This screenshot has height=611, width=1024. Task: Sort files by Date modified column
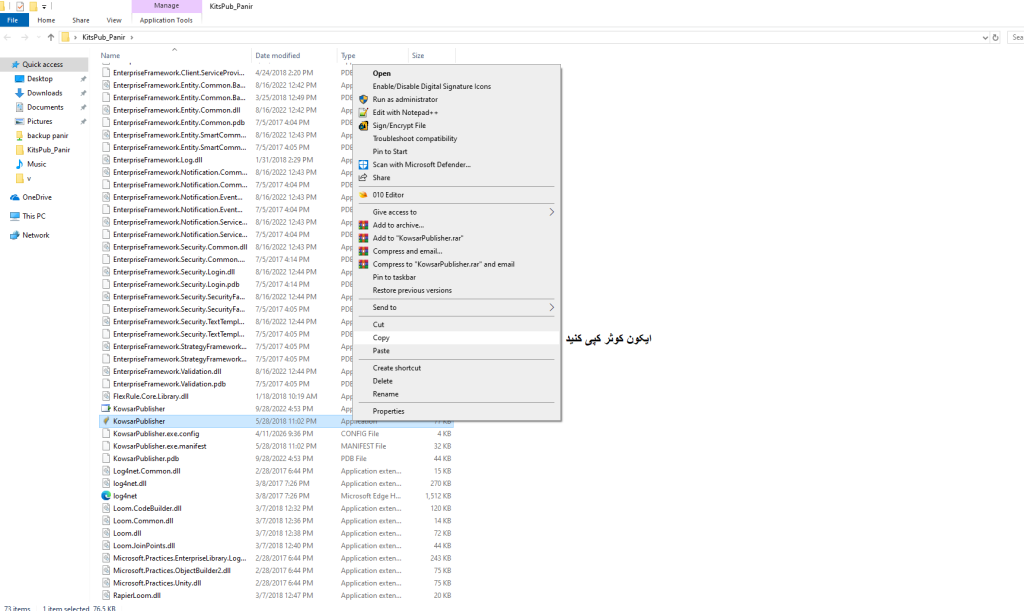pyautogui.click(x=277, y=56)
